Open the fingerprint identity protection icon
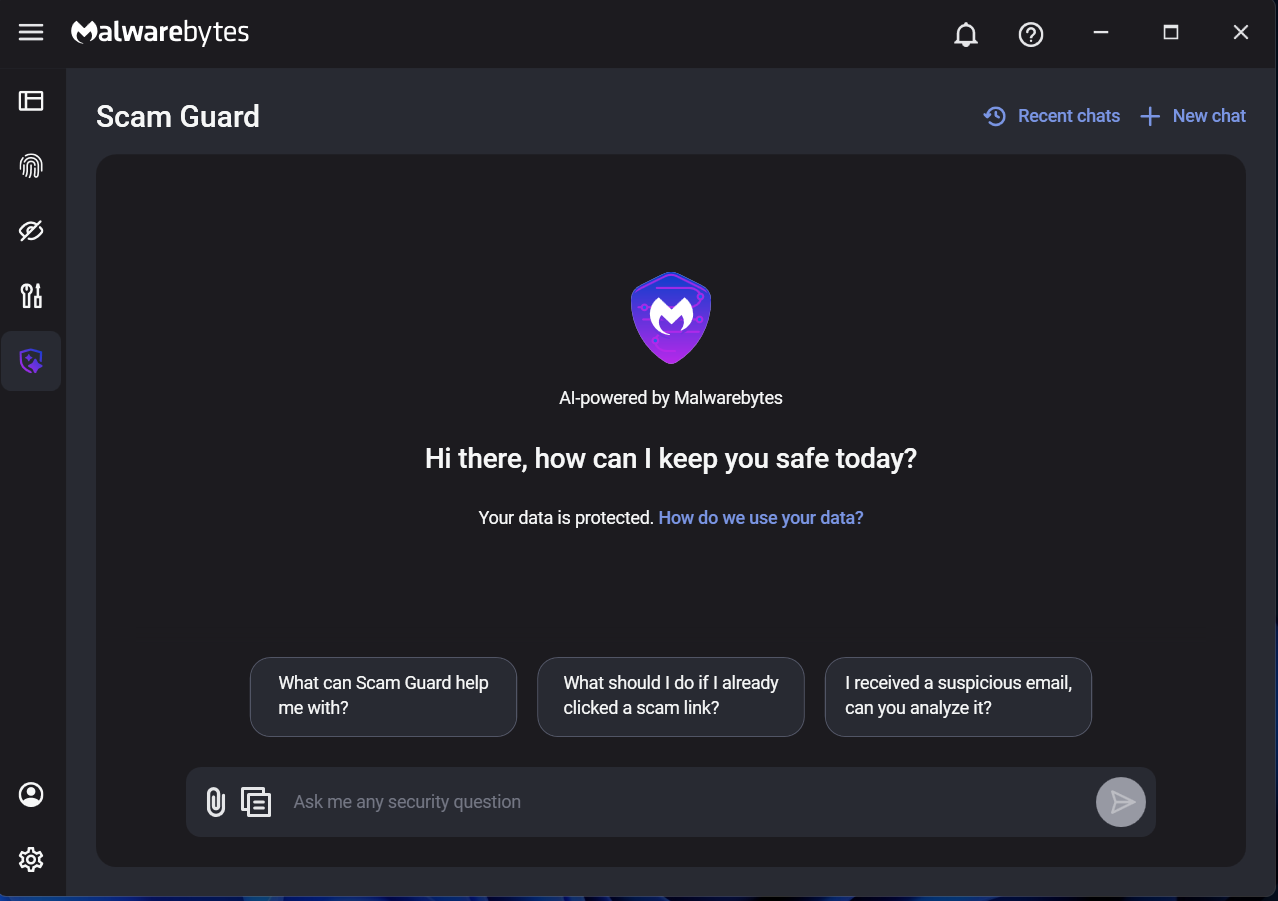 tap(31, 165)
